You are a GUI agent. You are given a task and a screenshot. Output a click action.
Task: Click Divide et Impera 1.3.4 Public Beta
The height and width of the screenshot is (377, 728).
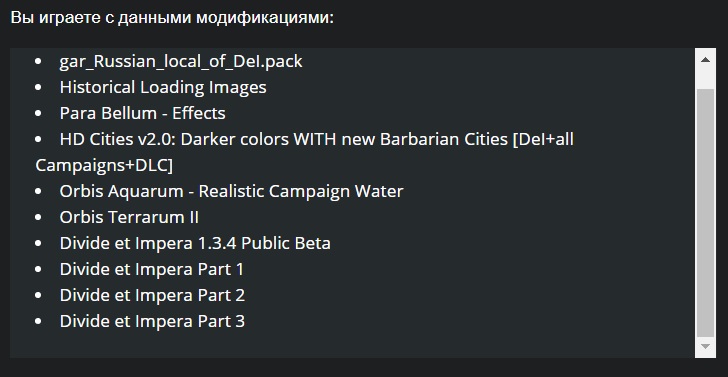pos(195,243)
